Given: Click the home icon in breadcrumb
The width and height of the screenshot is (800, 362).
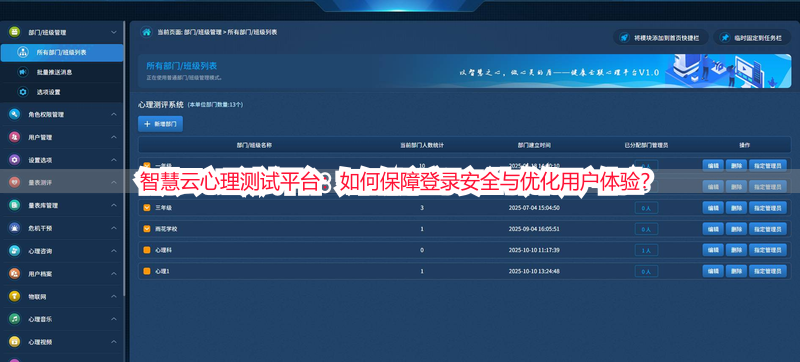Looking at the screenshot, I should [x=146, y=32].
